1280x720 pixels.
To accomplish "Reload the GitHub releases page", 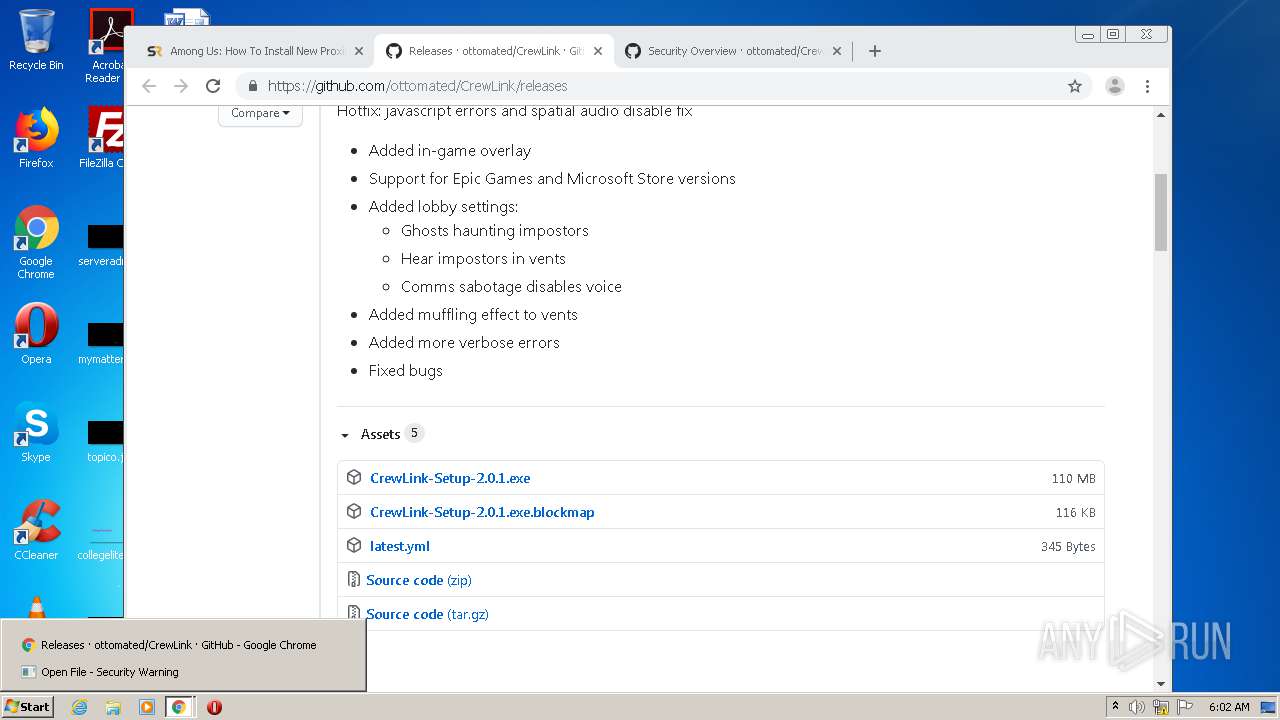I will pyautogui.click(x=213, y=86).
